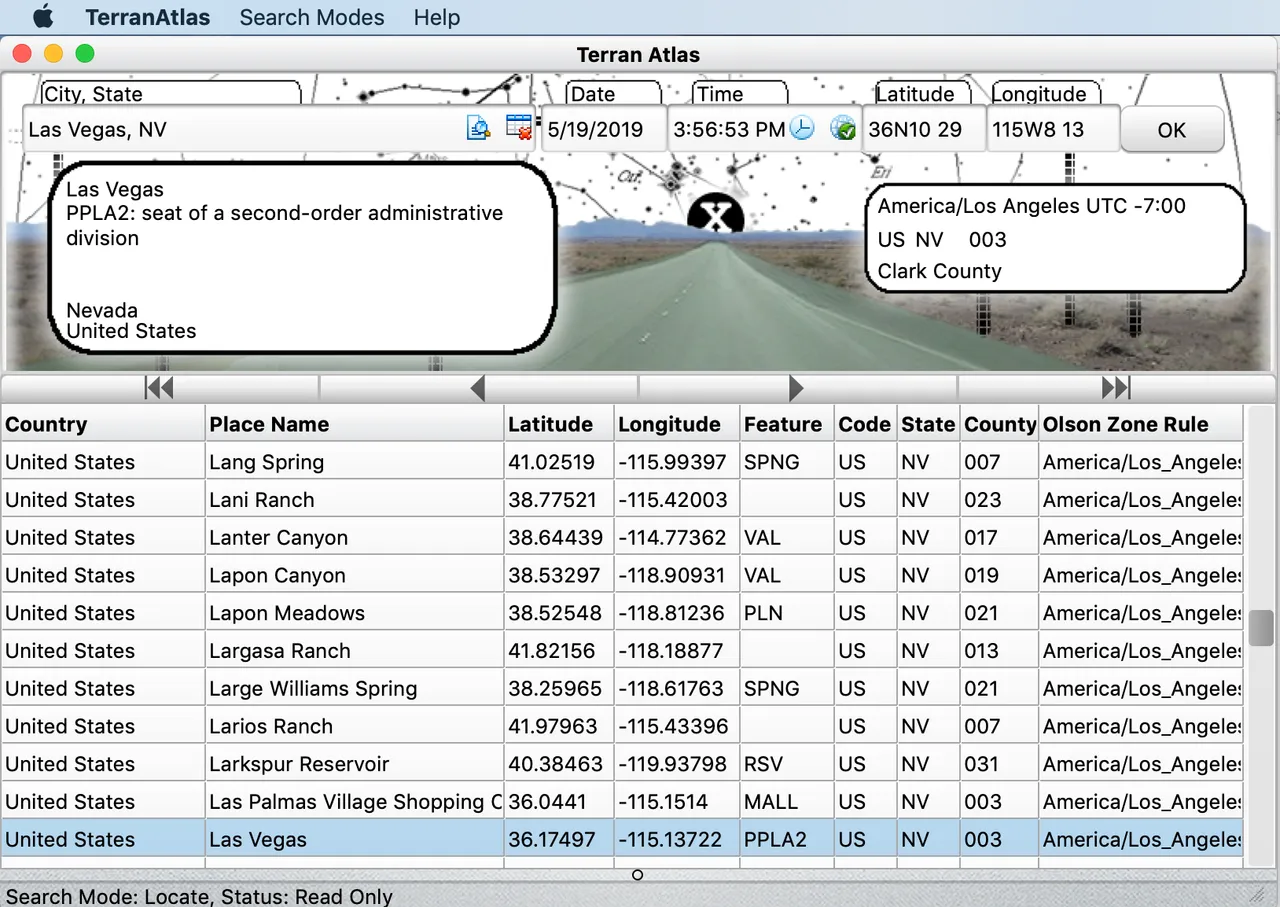Sort by the Latitude column header
The width and height of the screenshot is (1280, 907).
pyautogui.click(x=558, y=424)
